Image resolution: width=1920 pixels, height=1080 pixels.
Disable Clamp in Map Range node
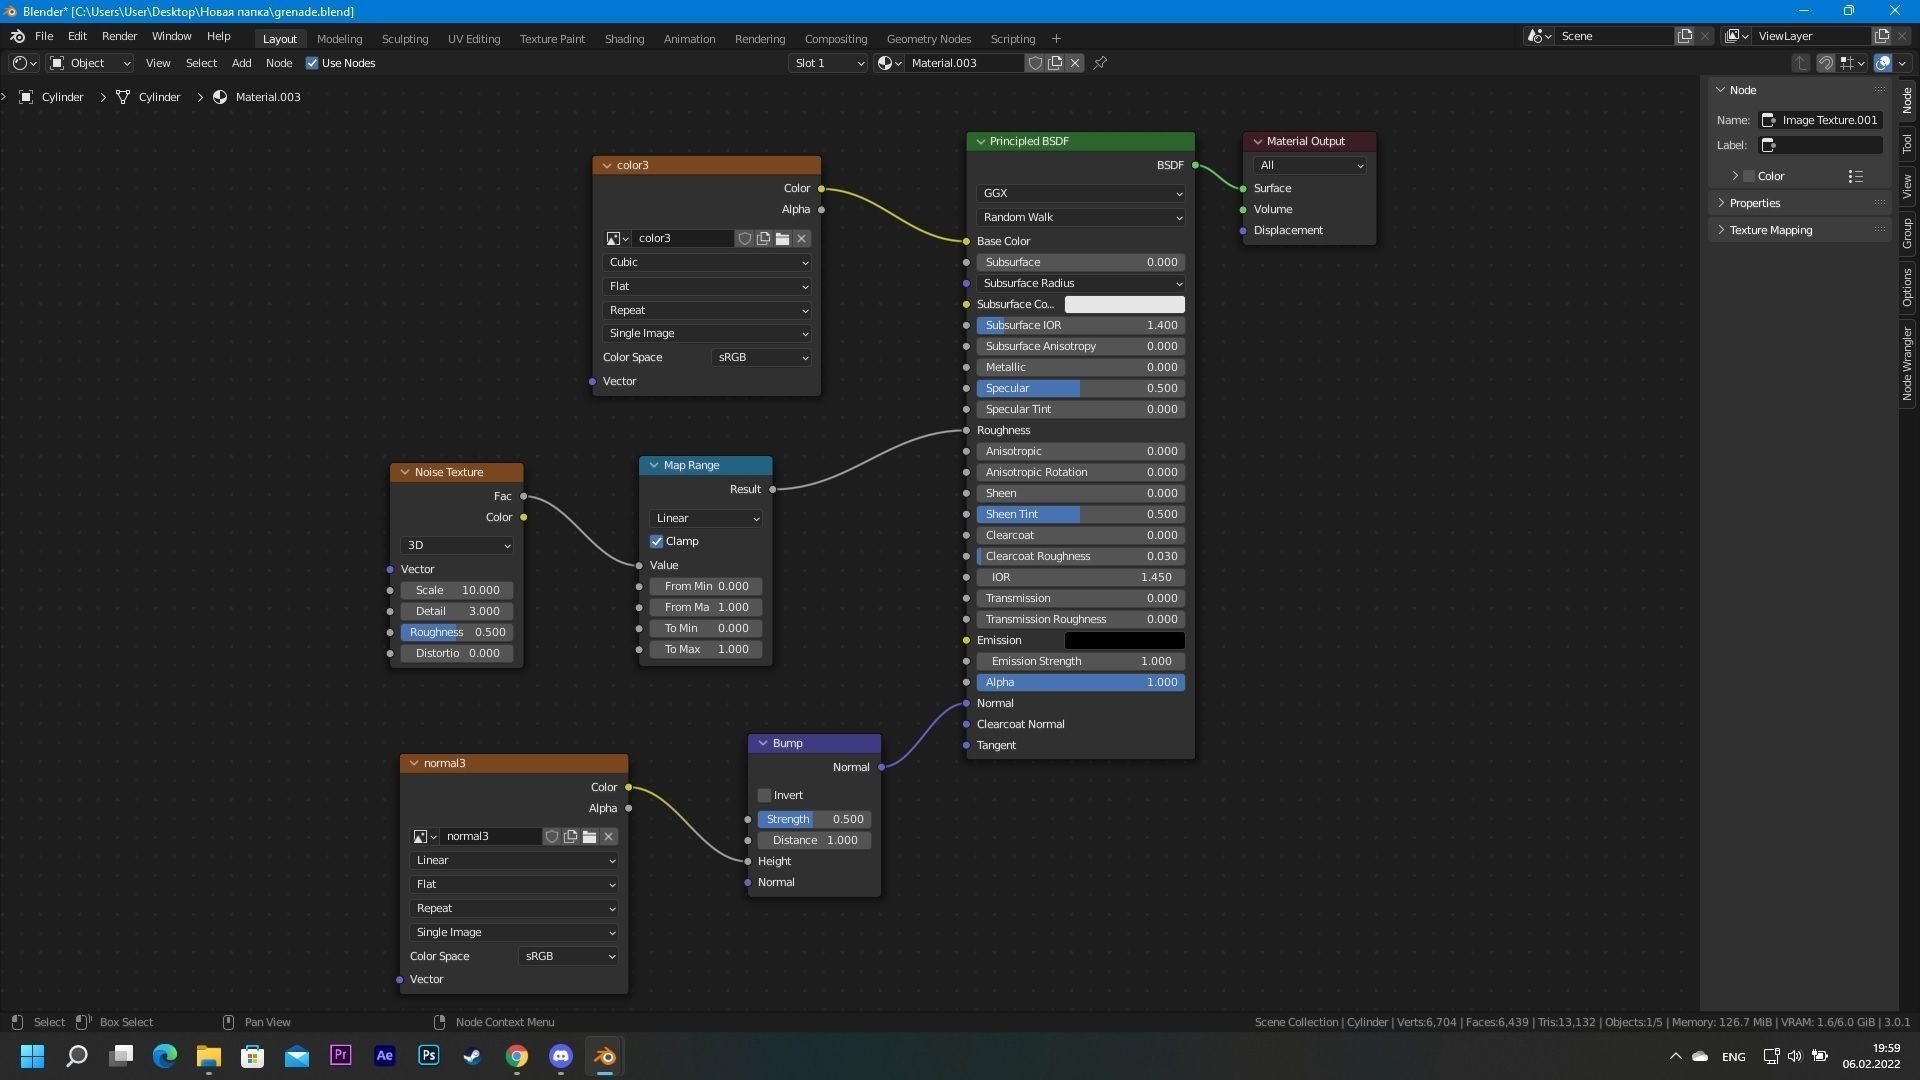coord(657,541)
